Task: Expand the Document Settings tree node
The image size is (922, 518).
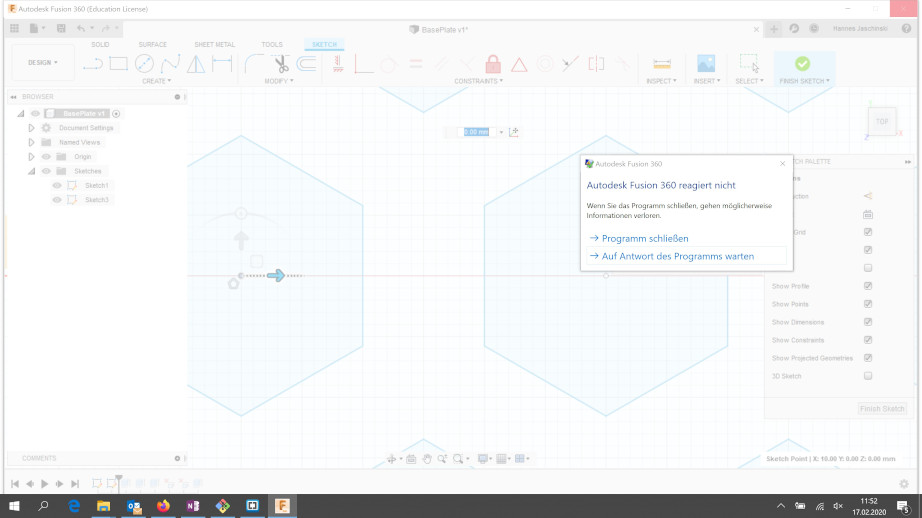Action: tap(31, 128)
